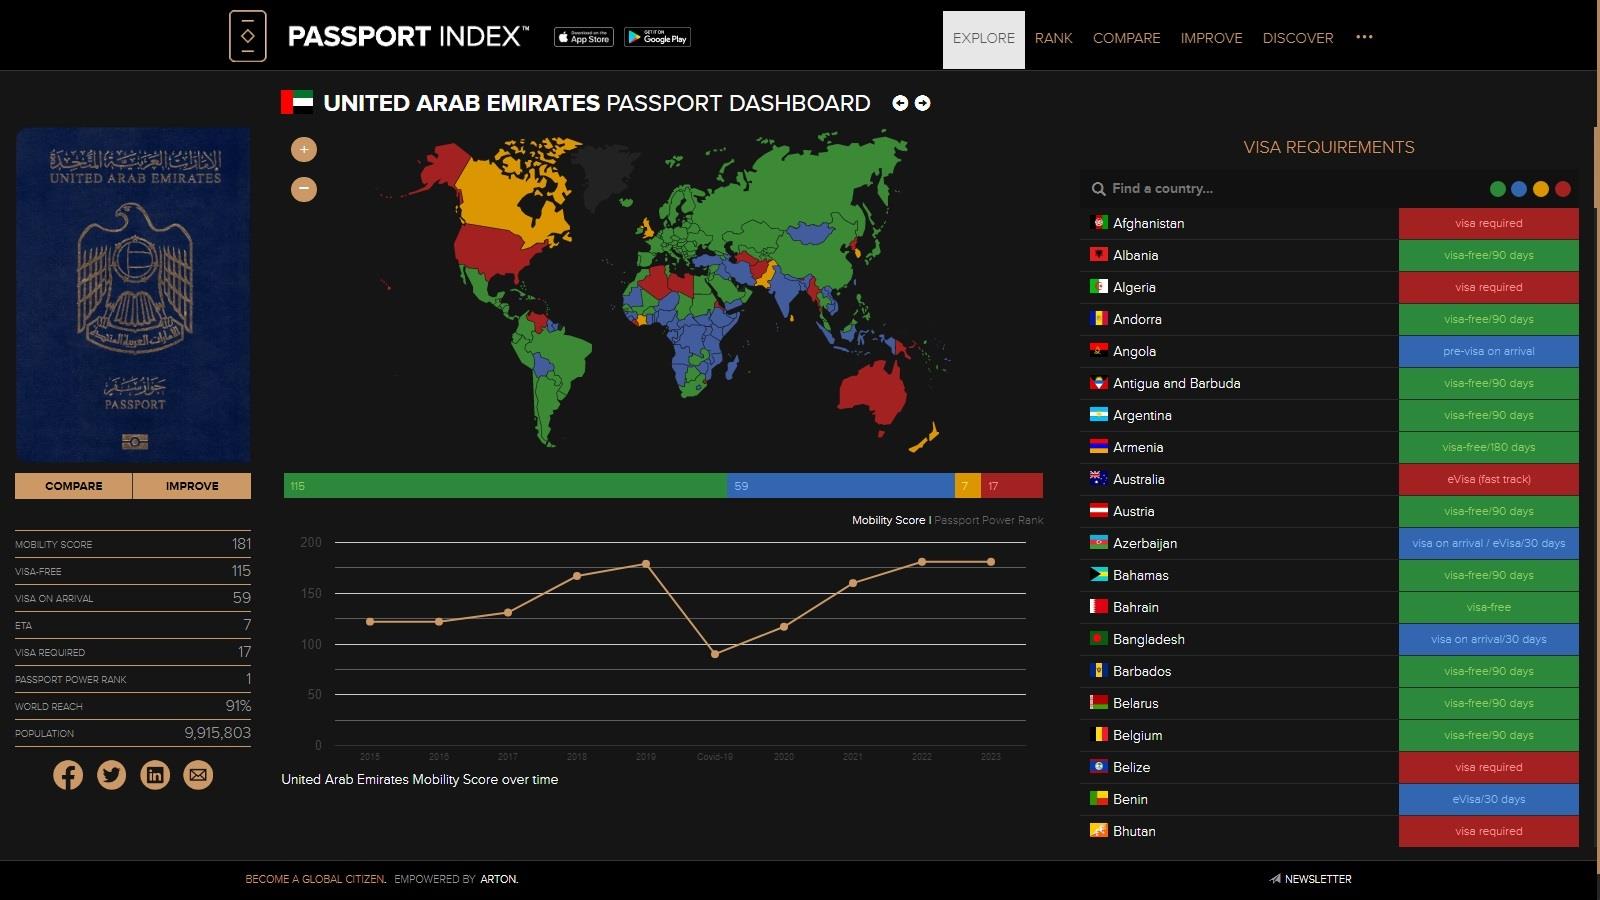Open the Rank menu item
Screen dimensions: 1600x900
(x=1053, y=38)
